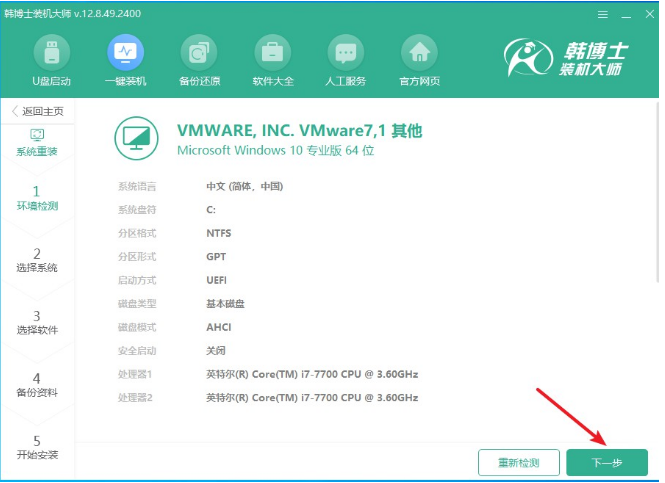Click Microsoft Windows 10 专业版 64 位 text

click(276, 151)
